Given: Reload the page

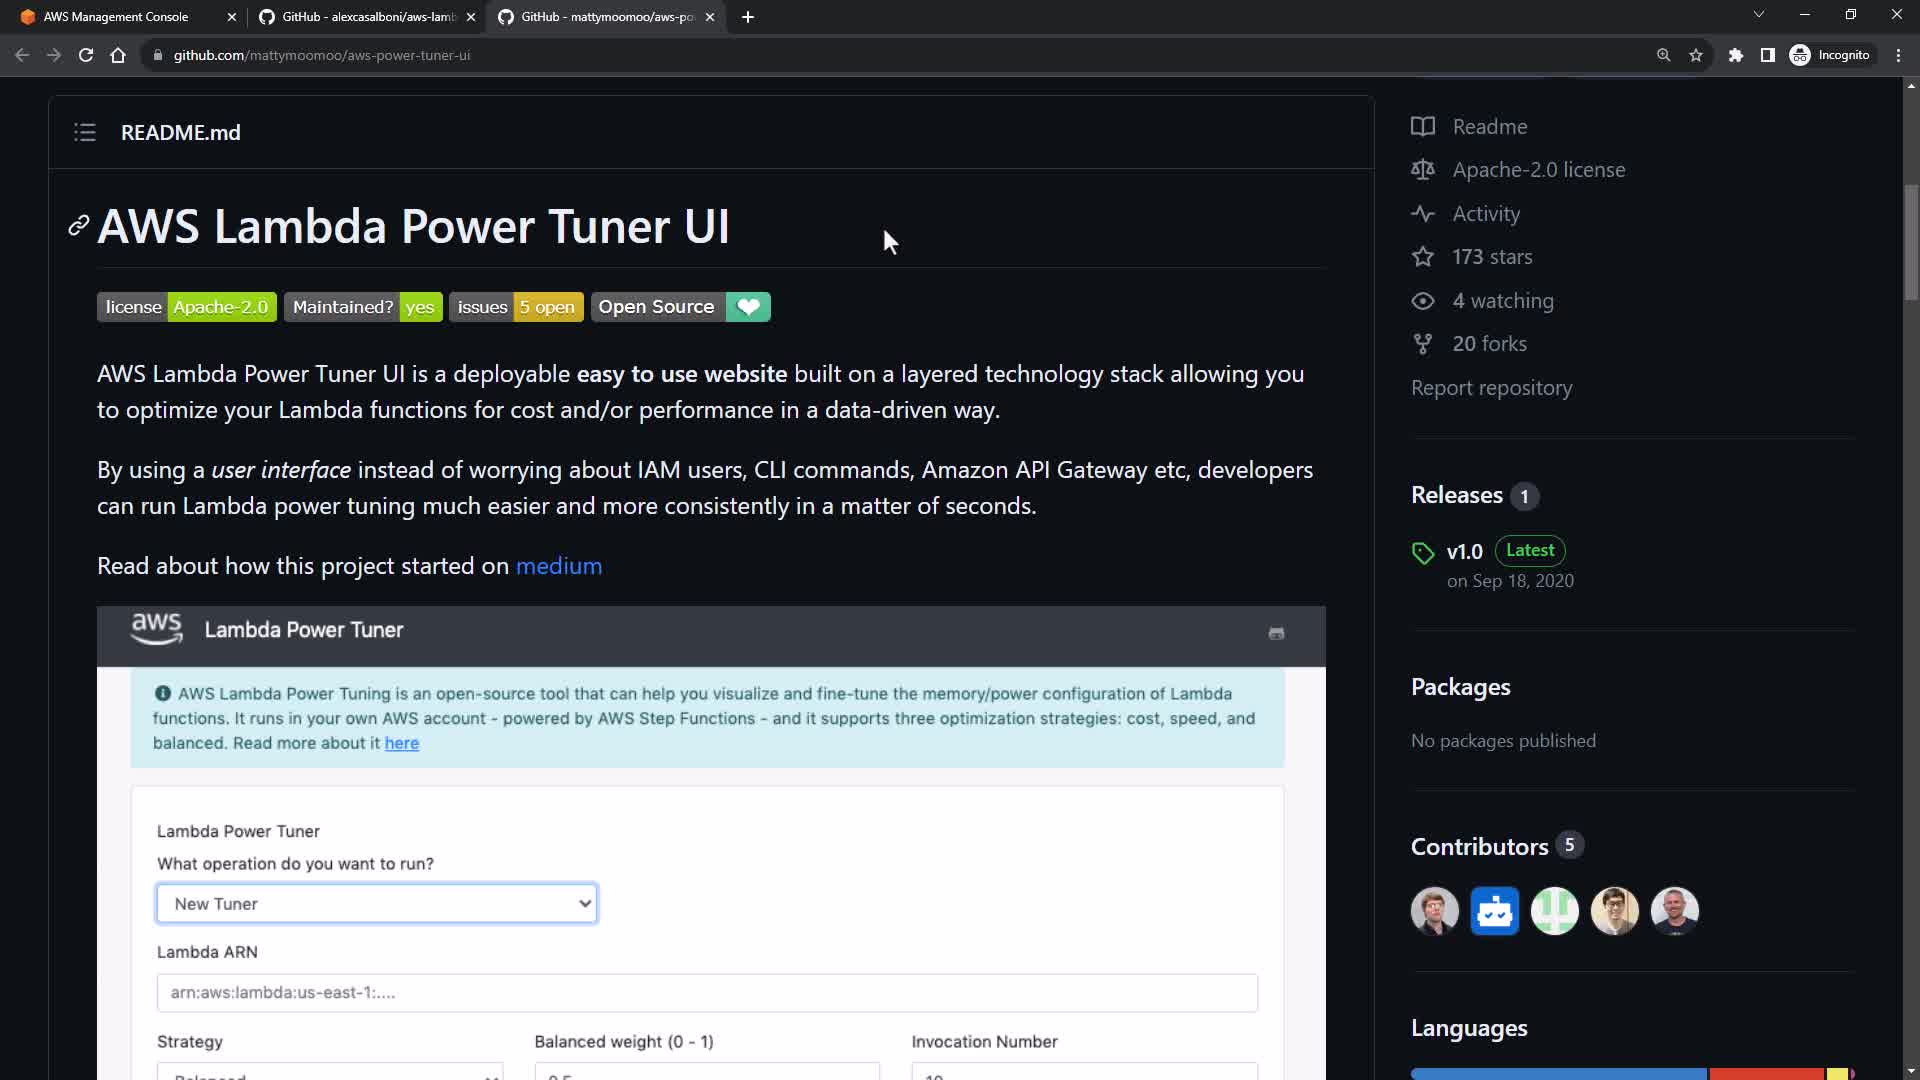Looking at the screenshot, I should point(86,55).
